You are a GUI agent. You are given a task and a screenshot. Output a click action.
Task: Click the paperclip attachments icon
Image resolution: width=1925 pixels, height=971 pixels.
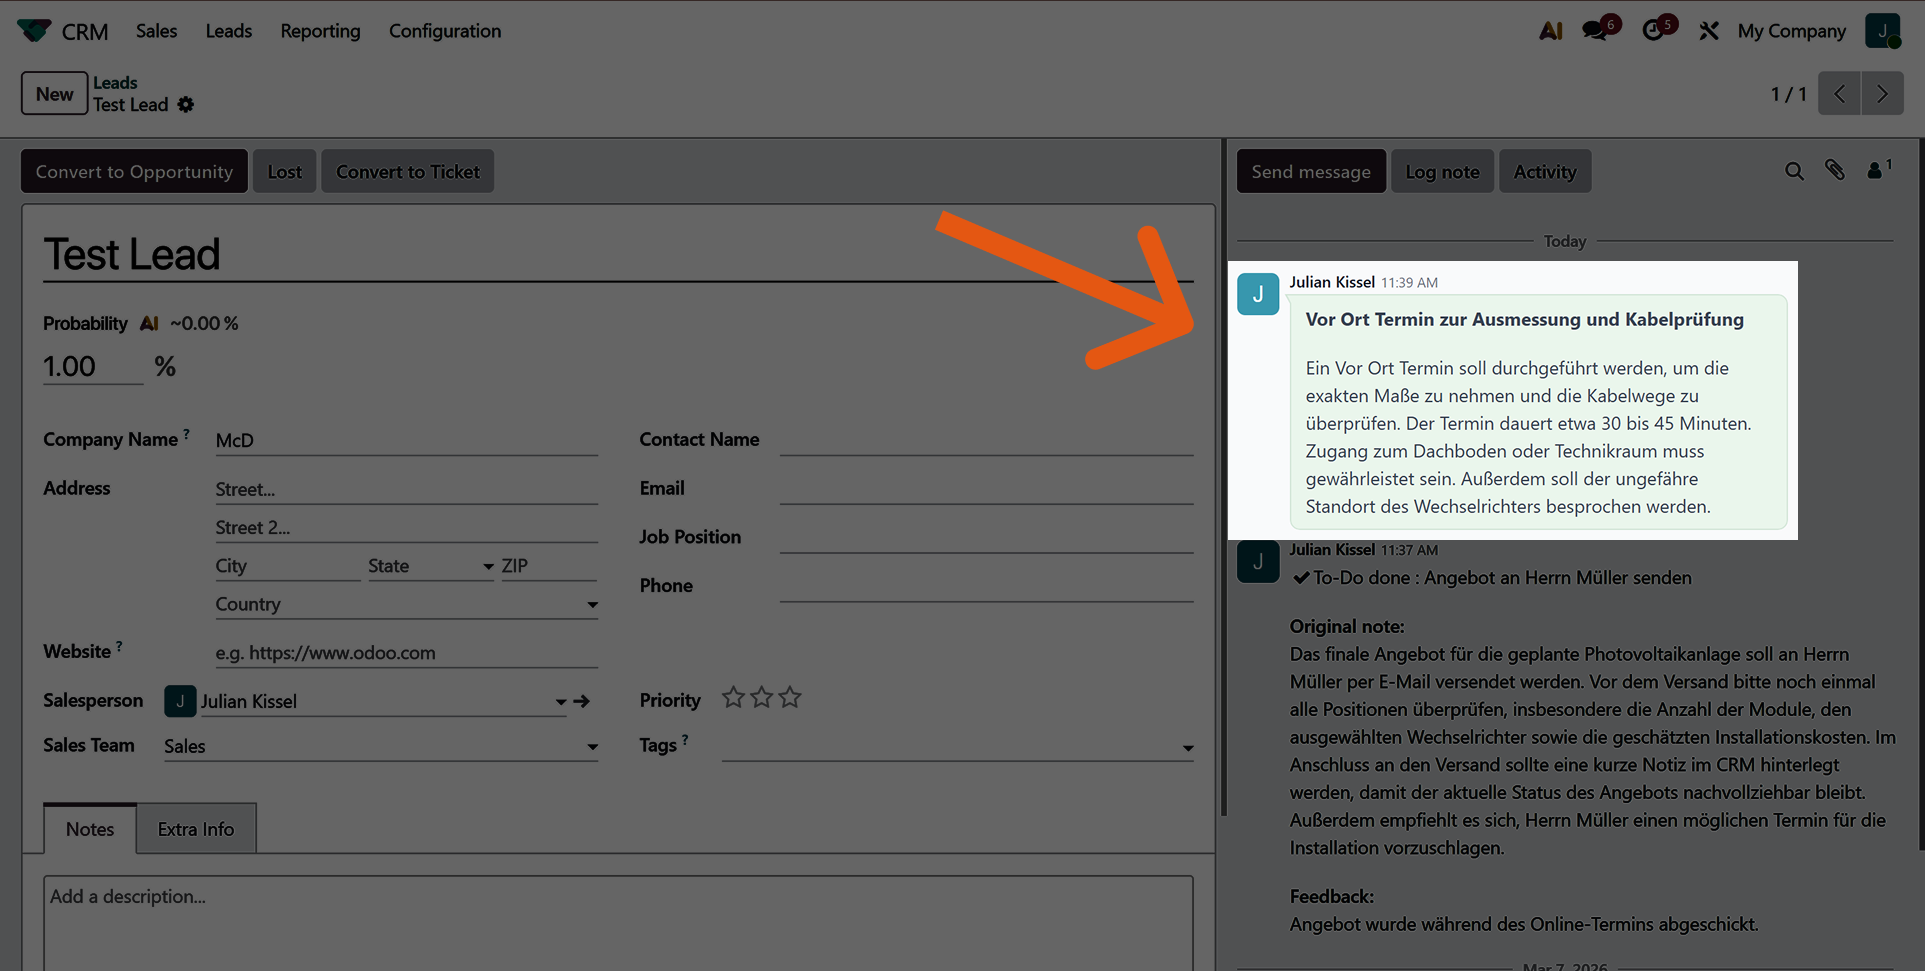(x=1835, y=171)
